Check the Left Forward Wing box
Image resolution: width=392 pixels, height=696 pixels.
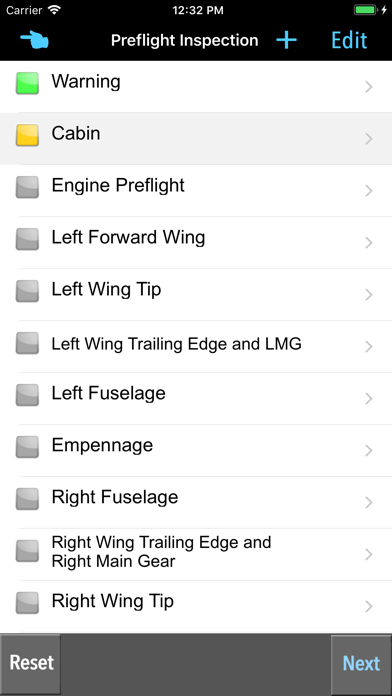(x=27, y=239)
